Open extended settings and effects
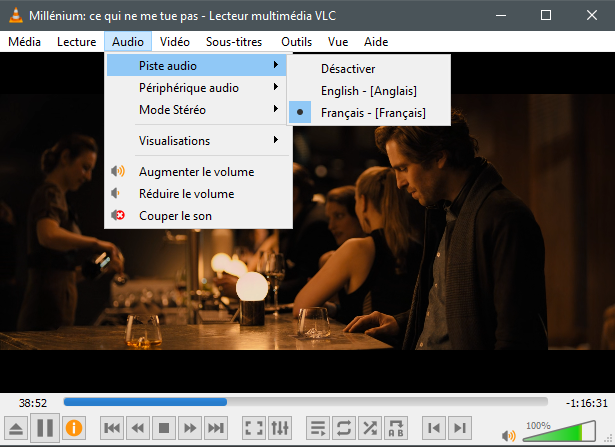This screenshot has height=447, width=615. [x=280, y=428]
